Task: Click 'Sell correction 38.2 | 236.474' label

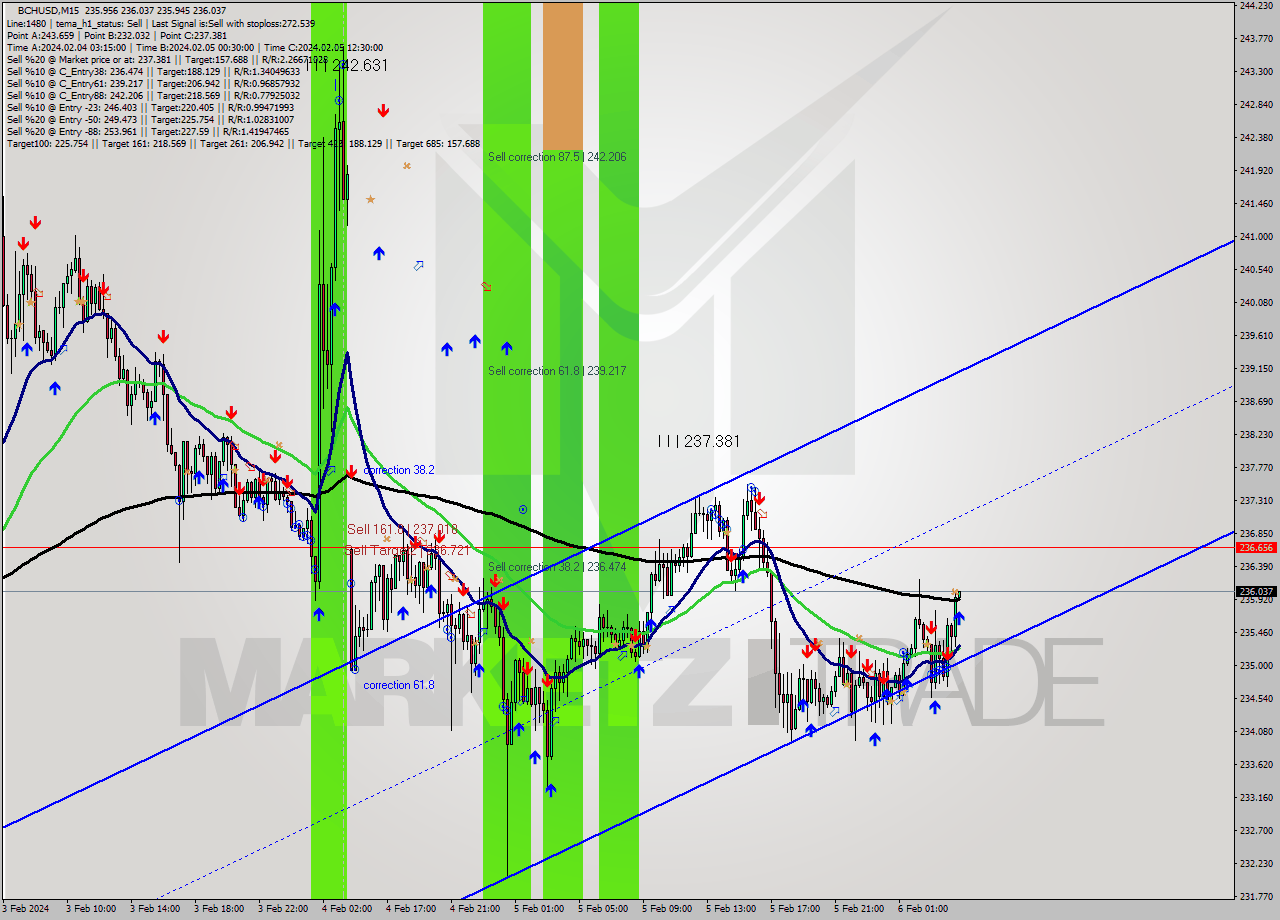Action: [557, 567]
